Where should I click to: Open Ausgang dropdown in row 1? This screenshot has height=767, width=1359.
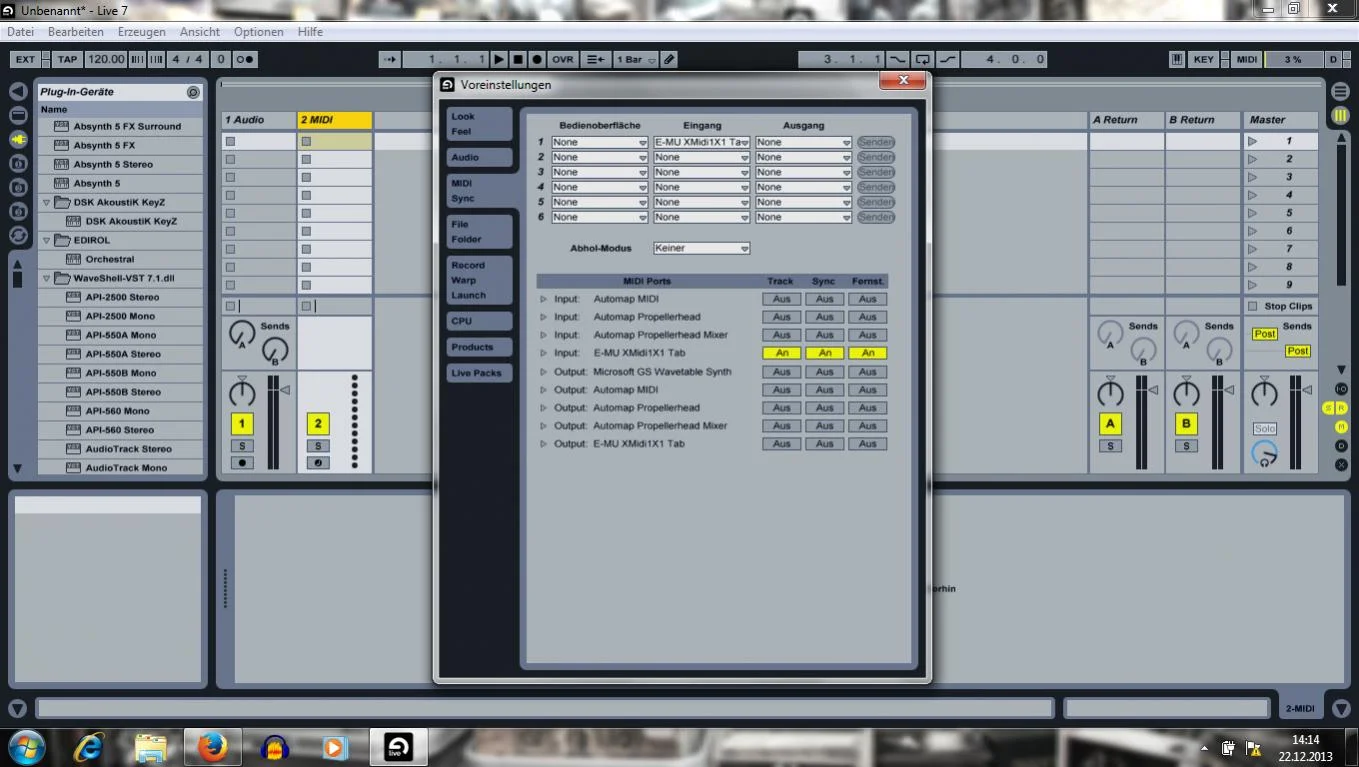[x=804, y=143]
